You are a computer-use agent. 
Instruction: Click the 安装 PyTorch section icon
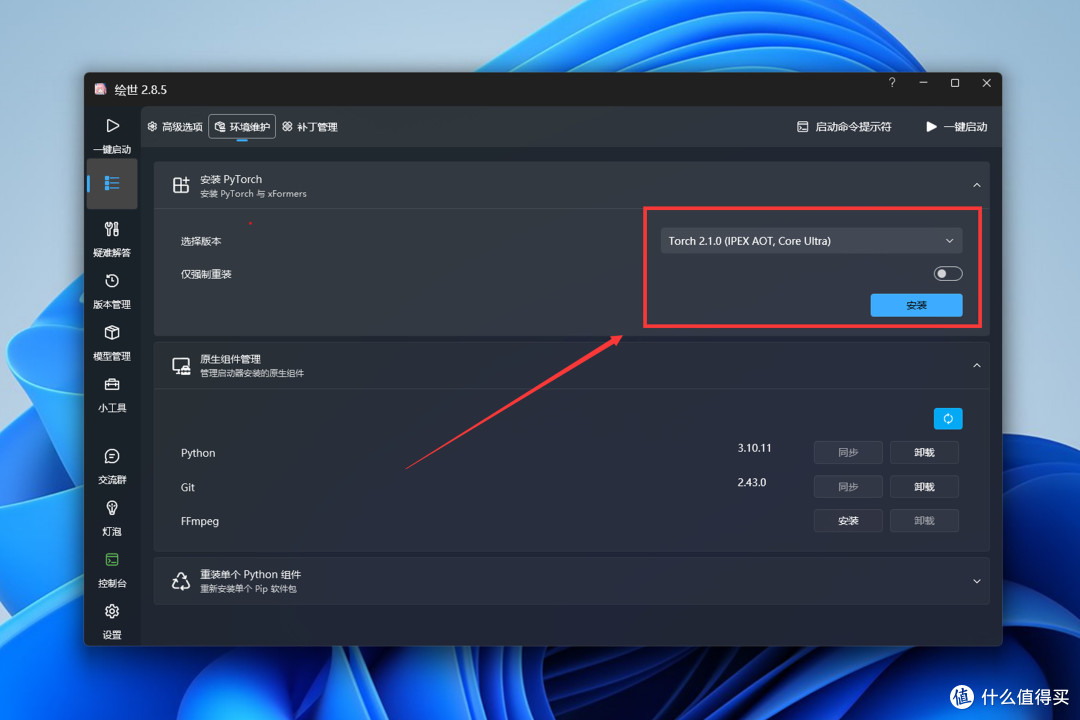tap(181, 185)
